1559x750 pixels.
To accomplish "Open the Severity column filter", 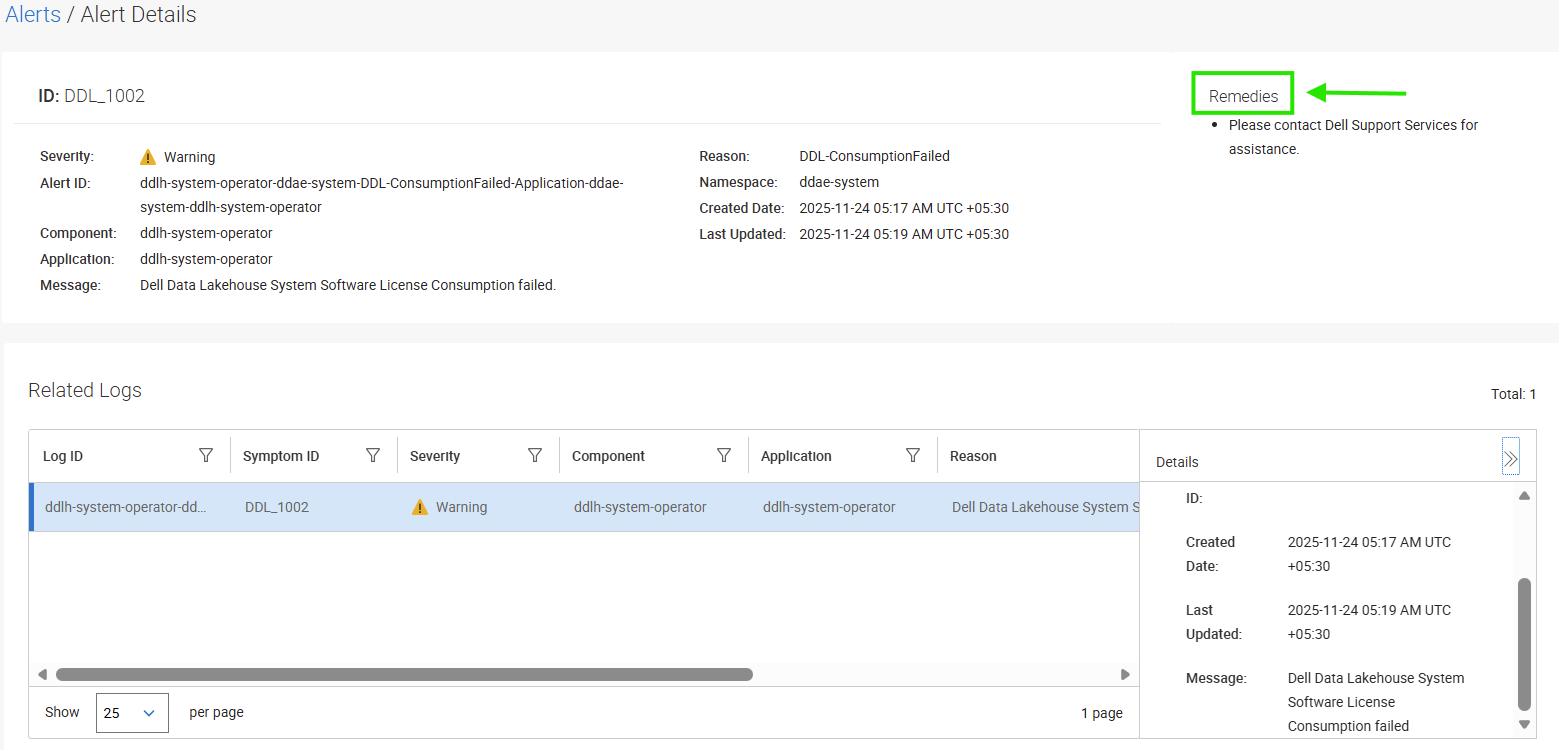I will click(x=535, y=456).
